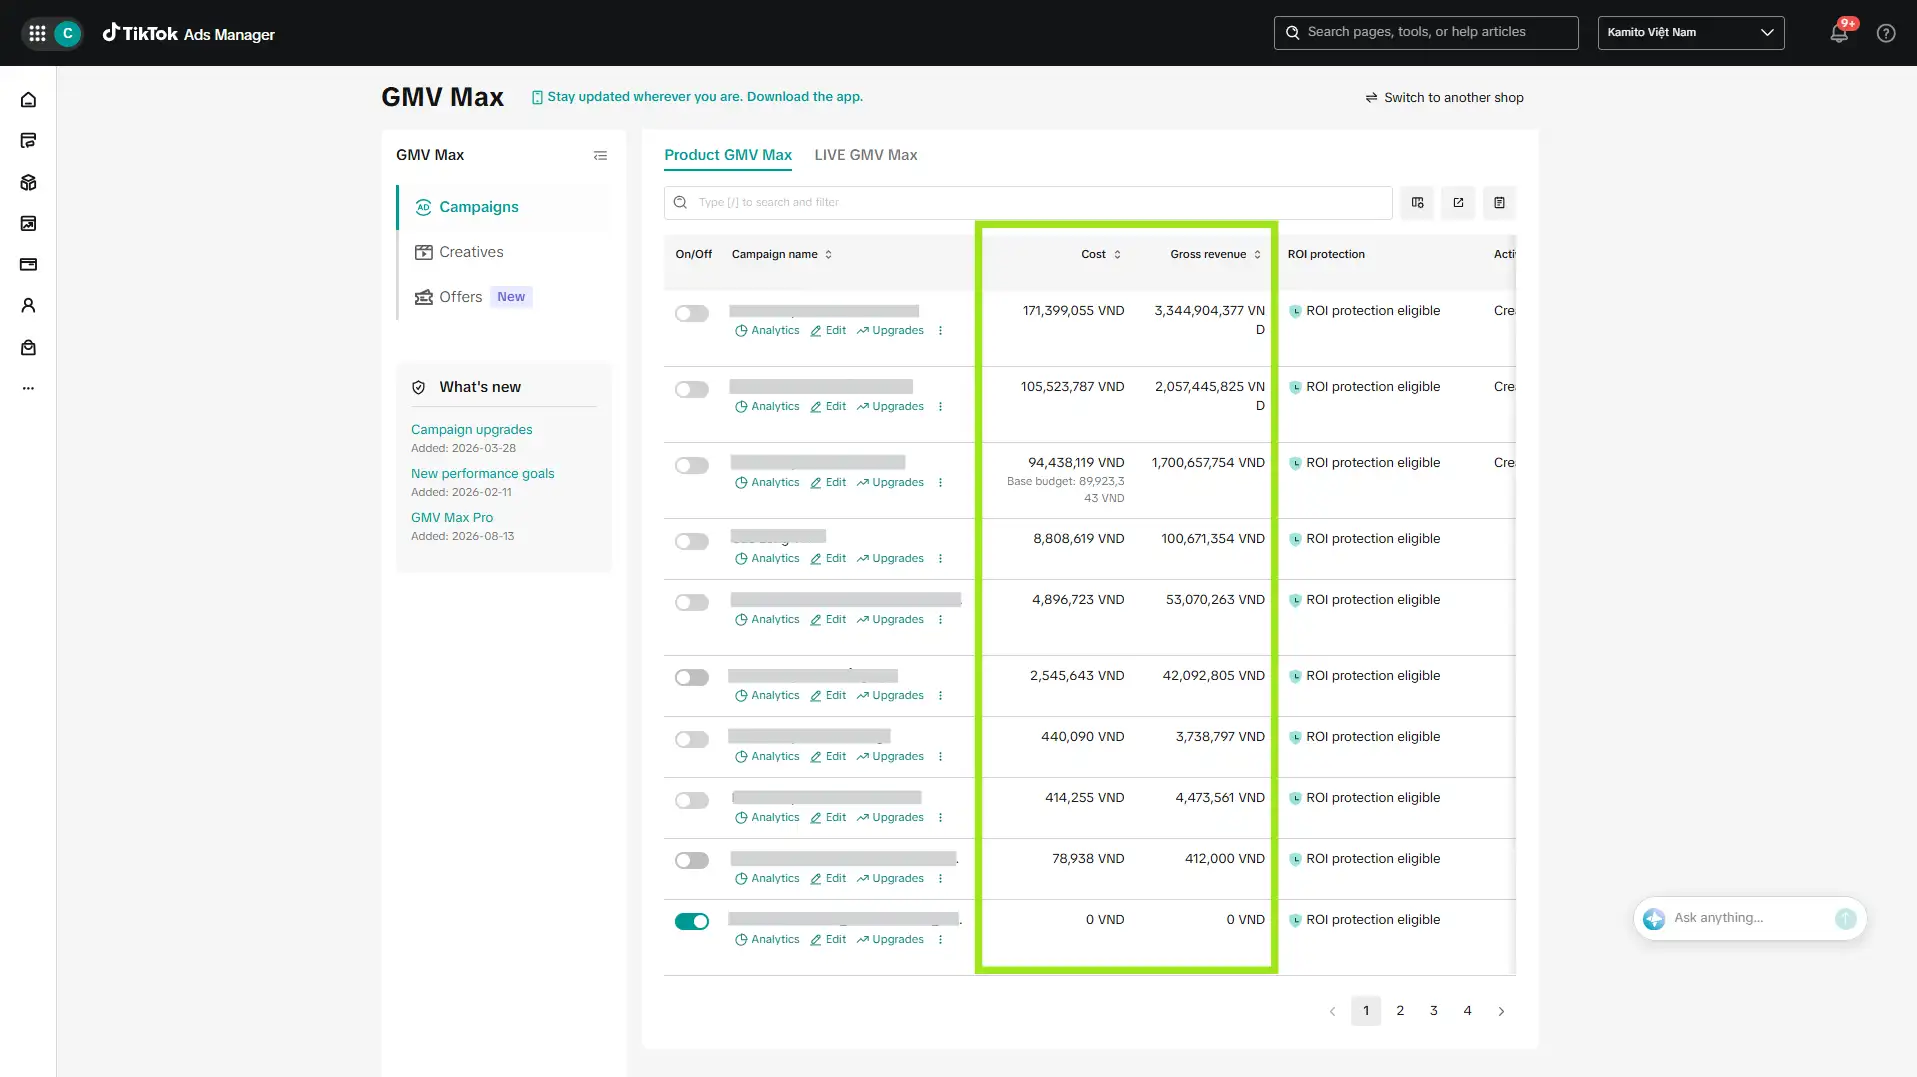Click Switch to another shop
This screenshot has width=1917, height=1077.
click(1444, 98)
